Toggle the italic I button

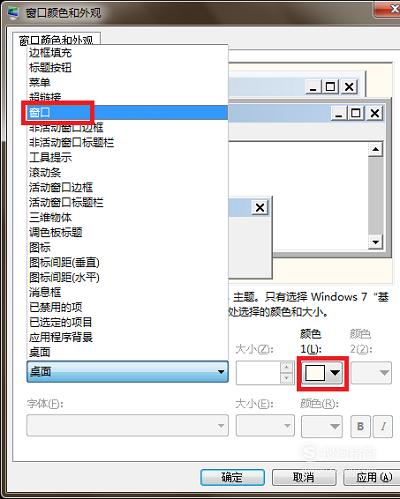click(x=383, y=426)
